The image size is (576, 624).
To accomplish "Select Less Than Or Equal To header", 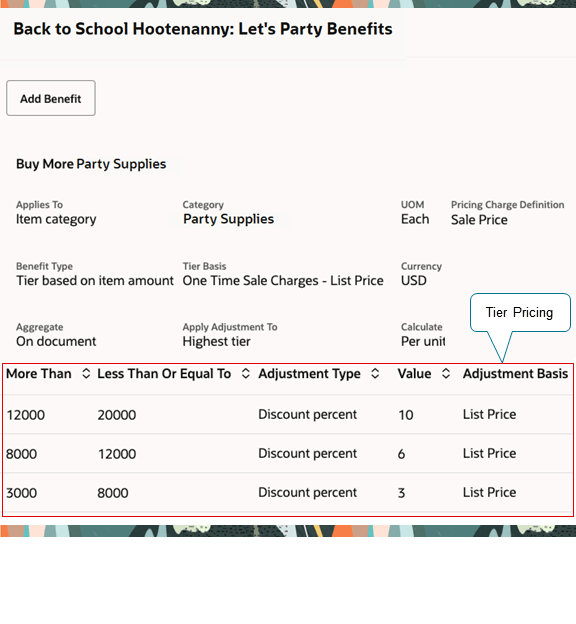I will tap(164, 374).
